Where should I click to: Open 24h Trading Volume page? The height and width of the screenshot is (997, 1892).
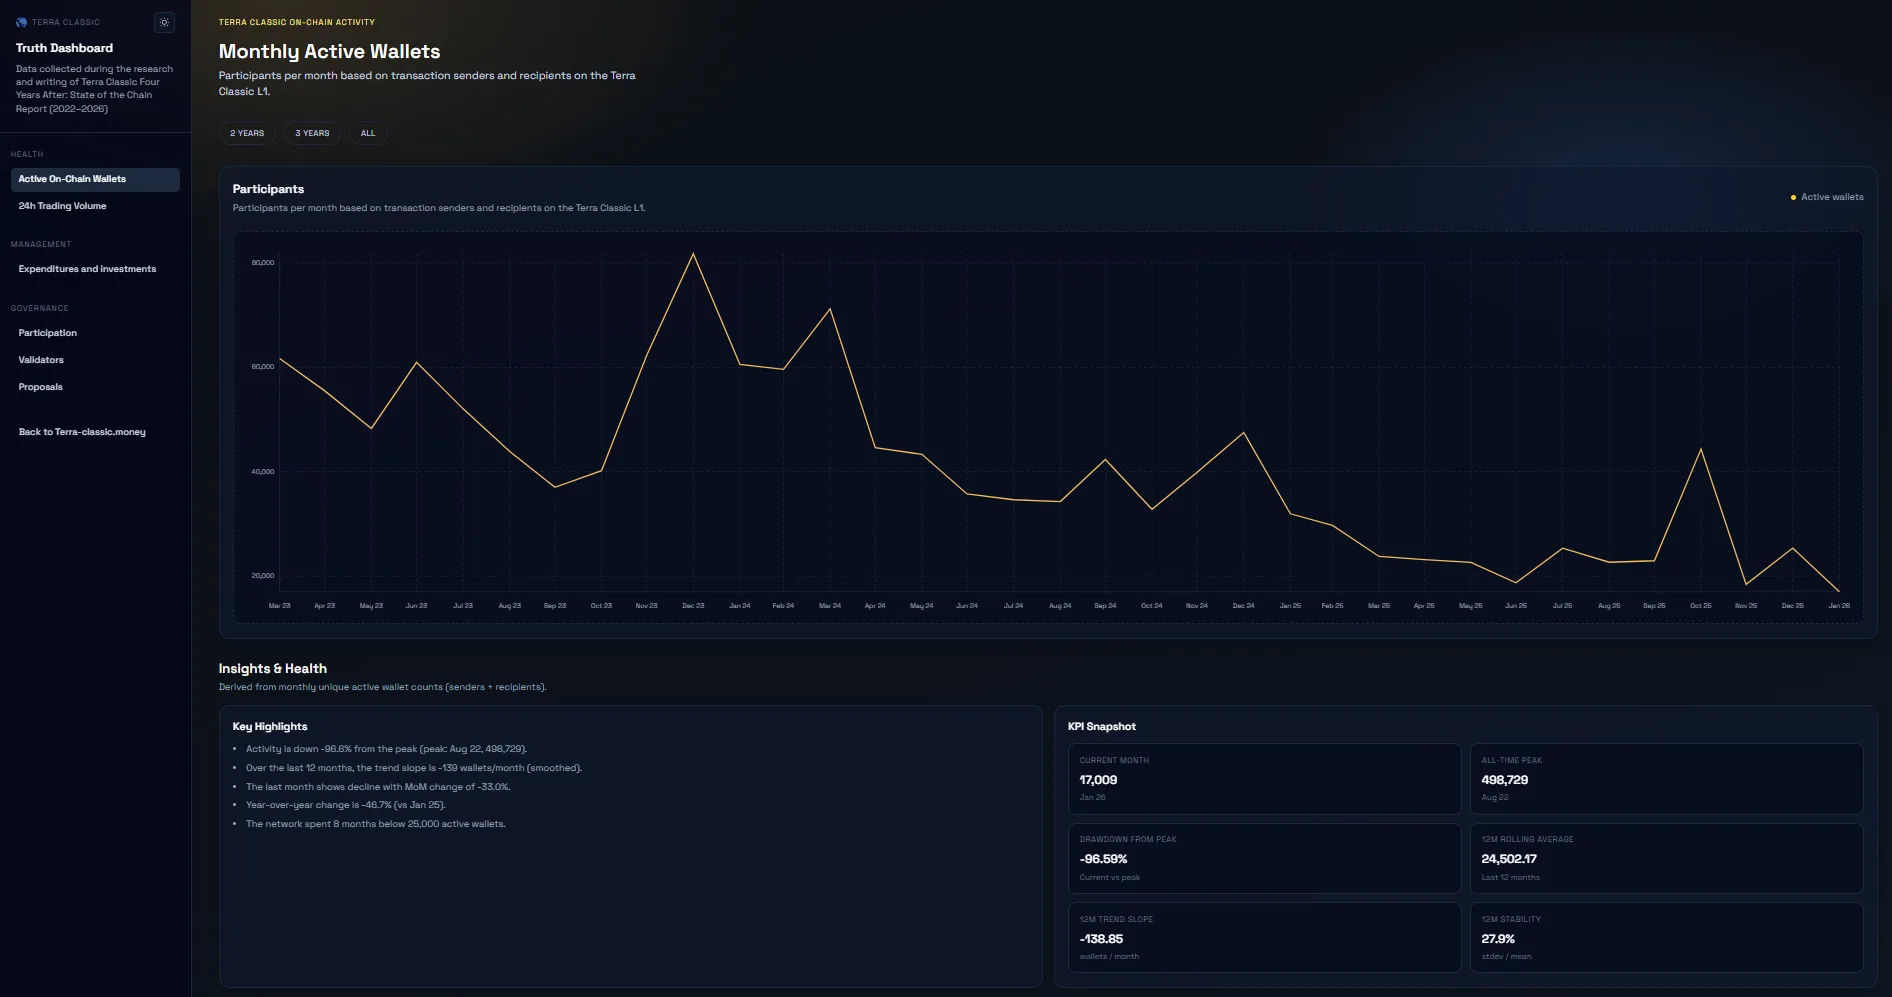[62, 206]
